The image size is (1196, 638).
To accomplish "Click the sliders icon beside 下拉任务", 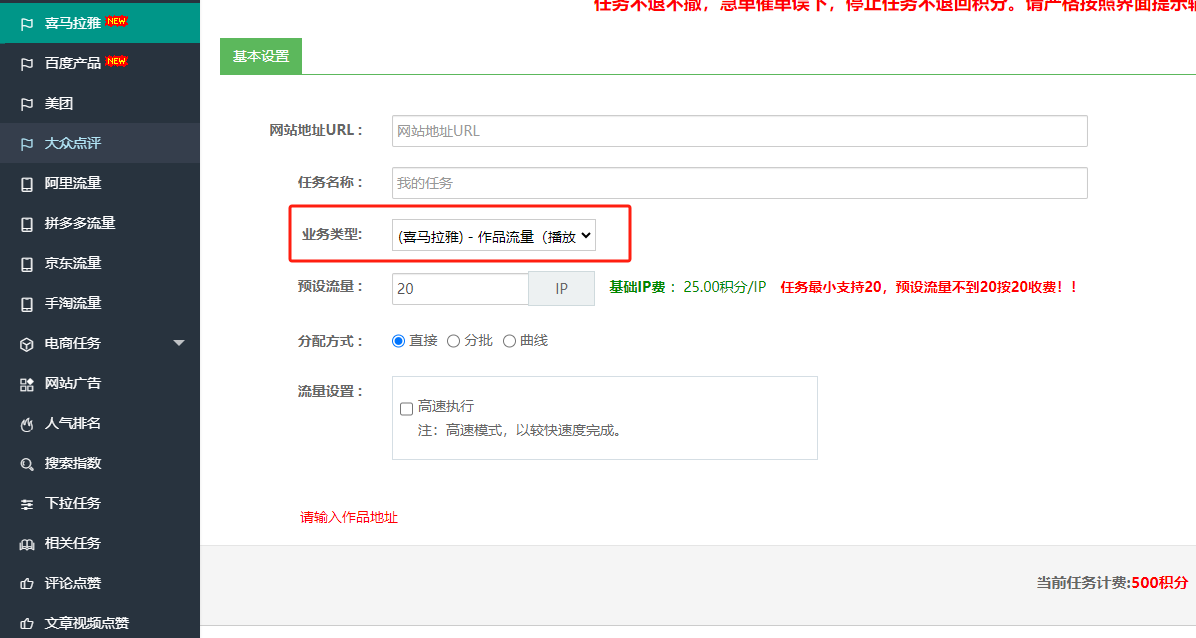I will [27, 504].
